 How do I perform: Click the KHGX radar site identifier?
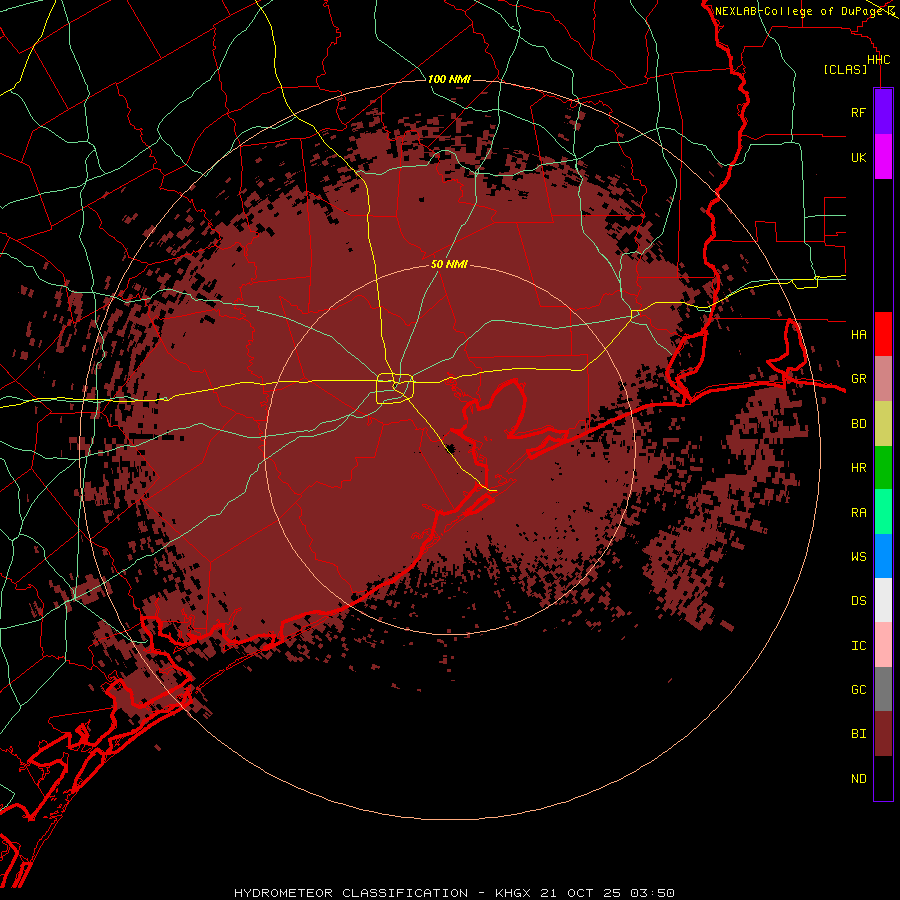[514, 893]
